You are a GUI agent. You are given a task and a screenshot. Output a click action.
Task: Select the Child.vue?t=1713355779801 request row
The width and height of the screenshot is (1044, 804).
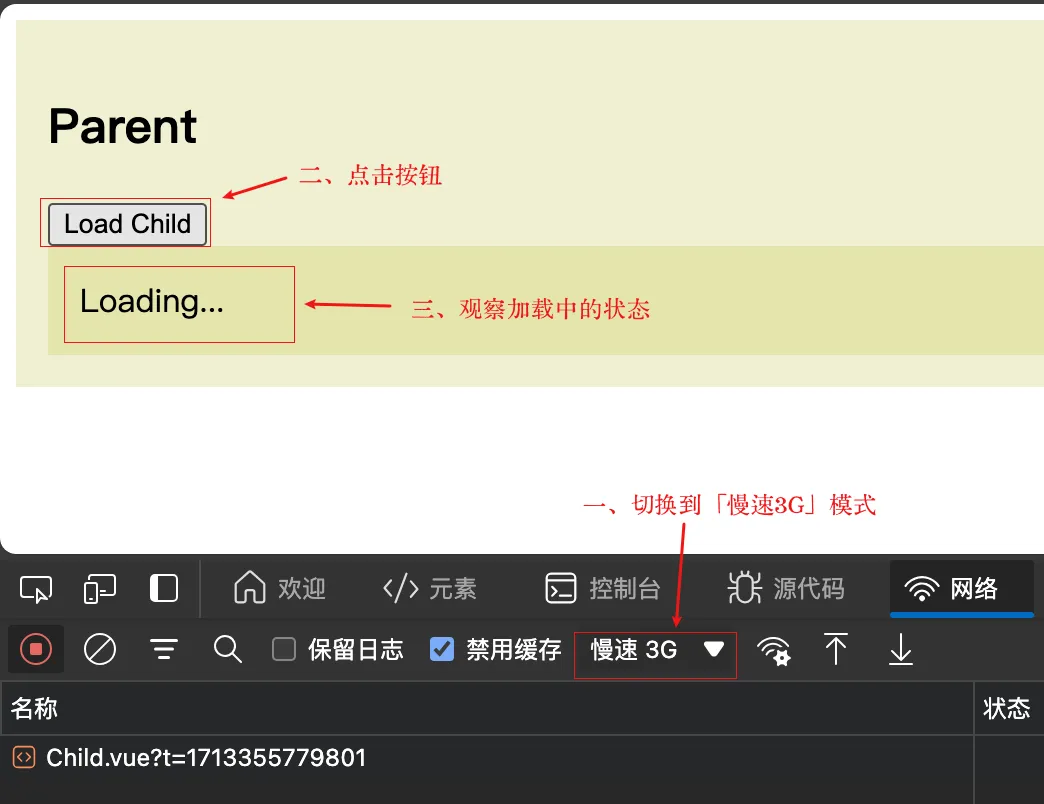487,758
